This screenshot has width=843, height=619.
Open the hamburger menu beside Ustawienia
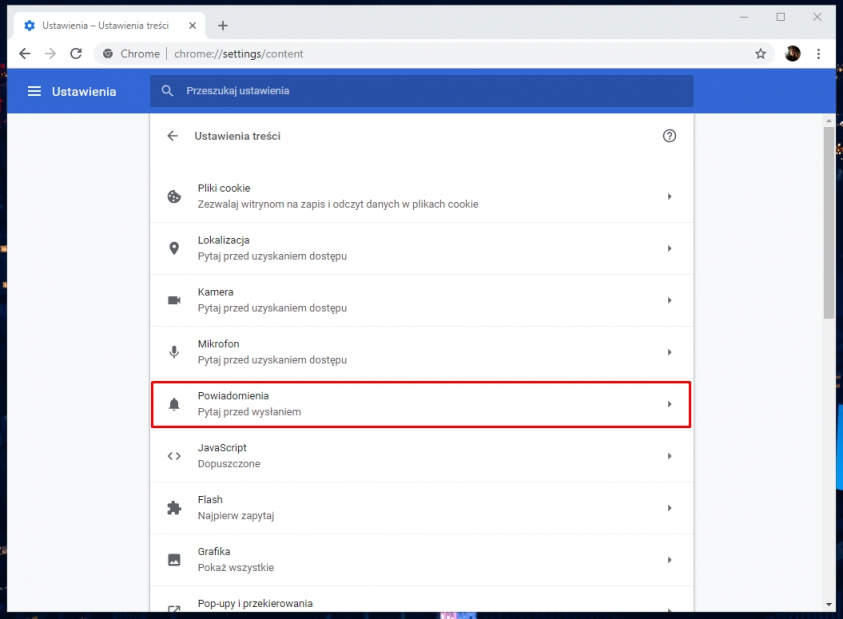coord(34,90)
